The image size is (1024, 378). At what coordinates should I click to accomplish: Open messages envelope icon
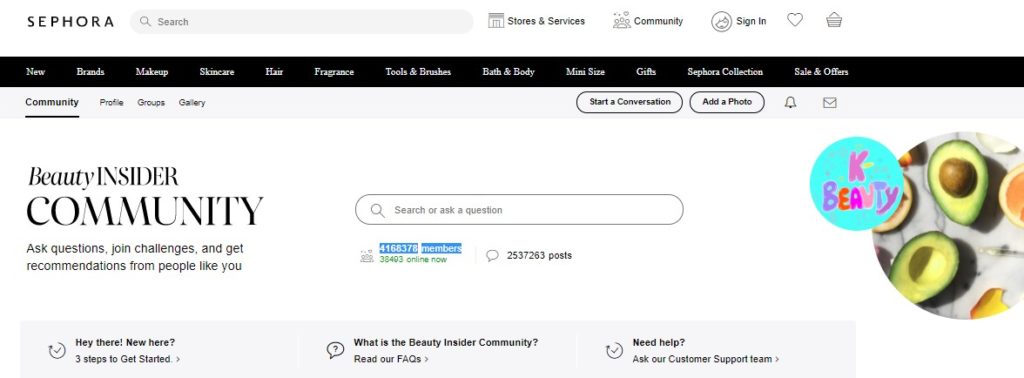click(829, 102)
